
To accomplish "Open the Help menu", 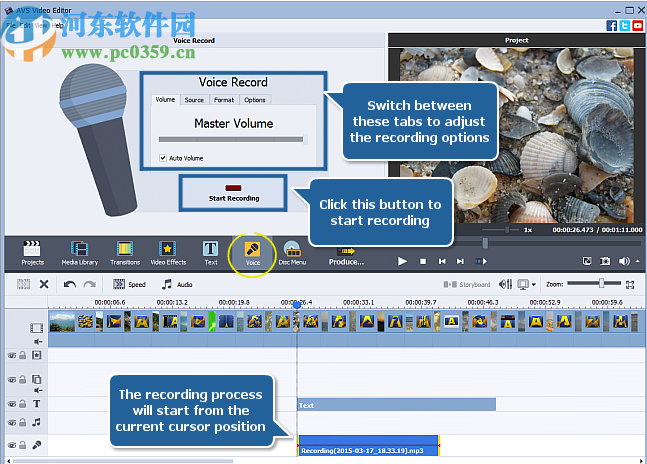I will click(58, 26).
